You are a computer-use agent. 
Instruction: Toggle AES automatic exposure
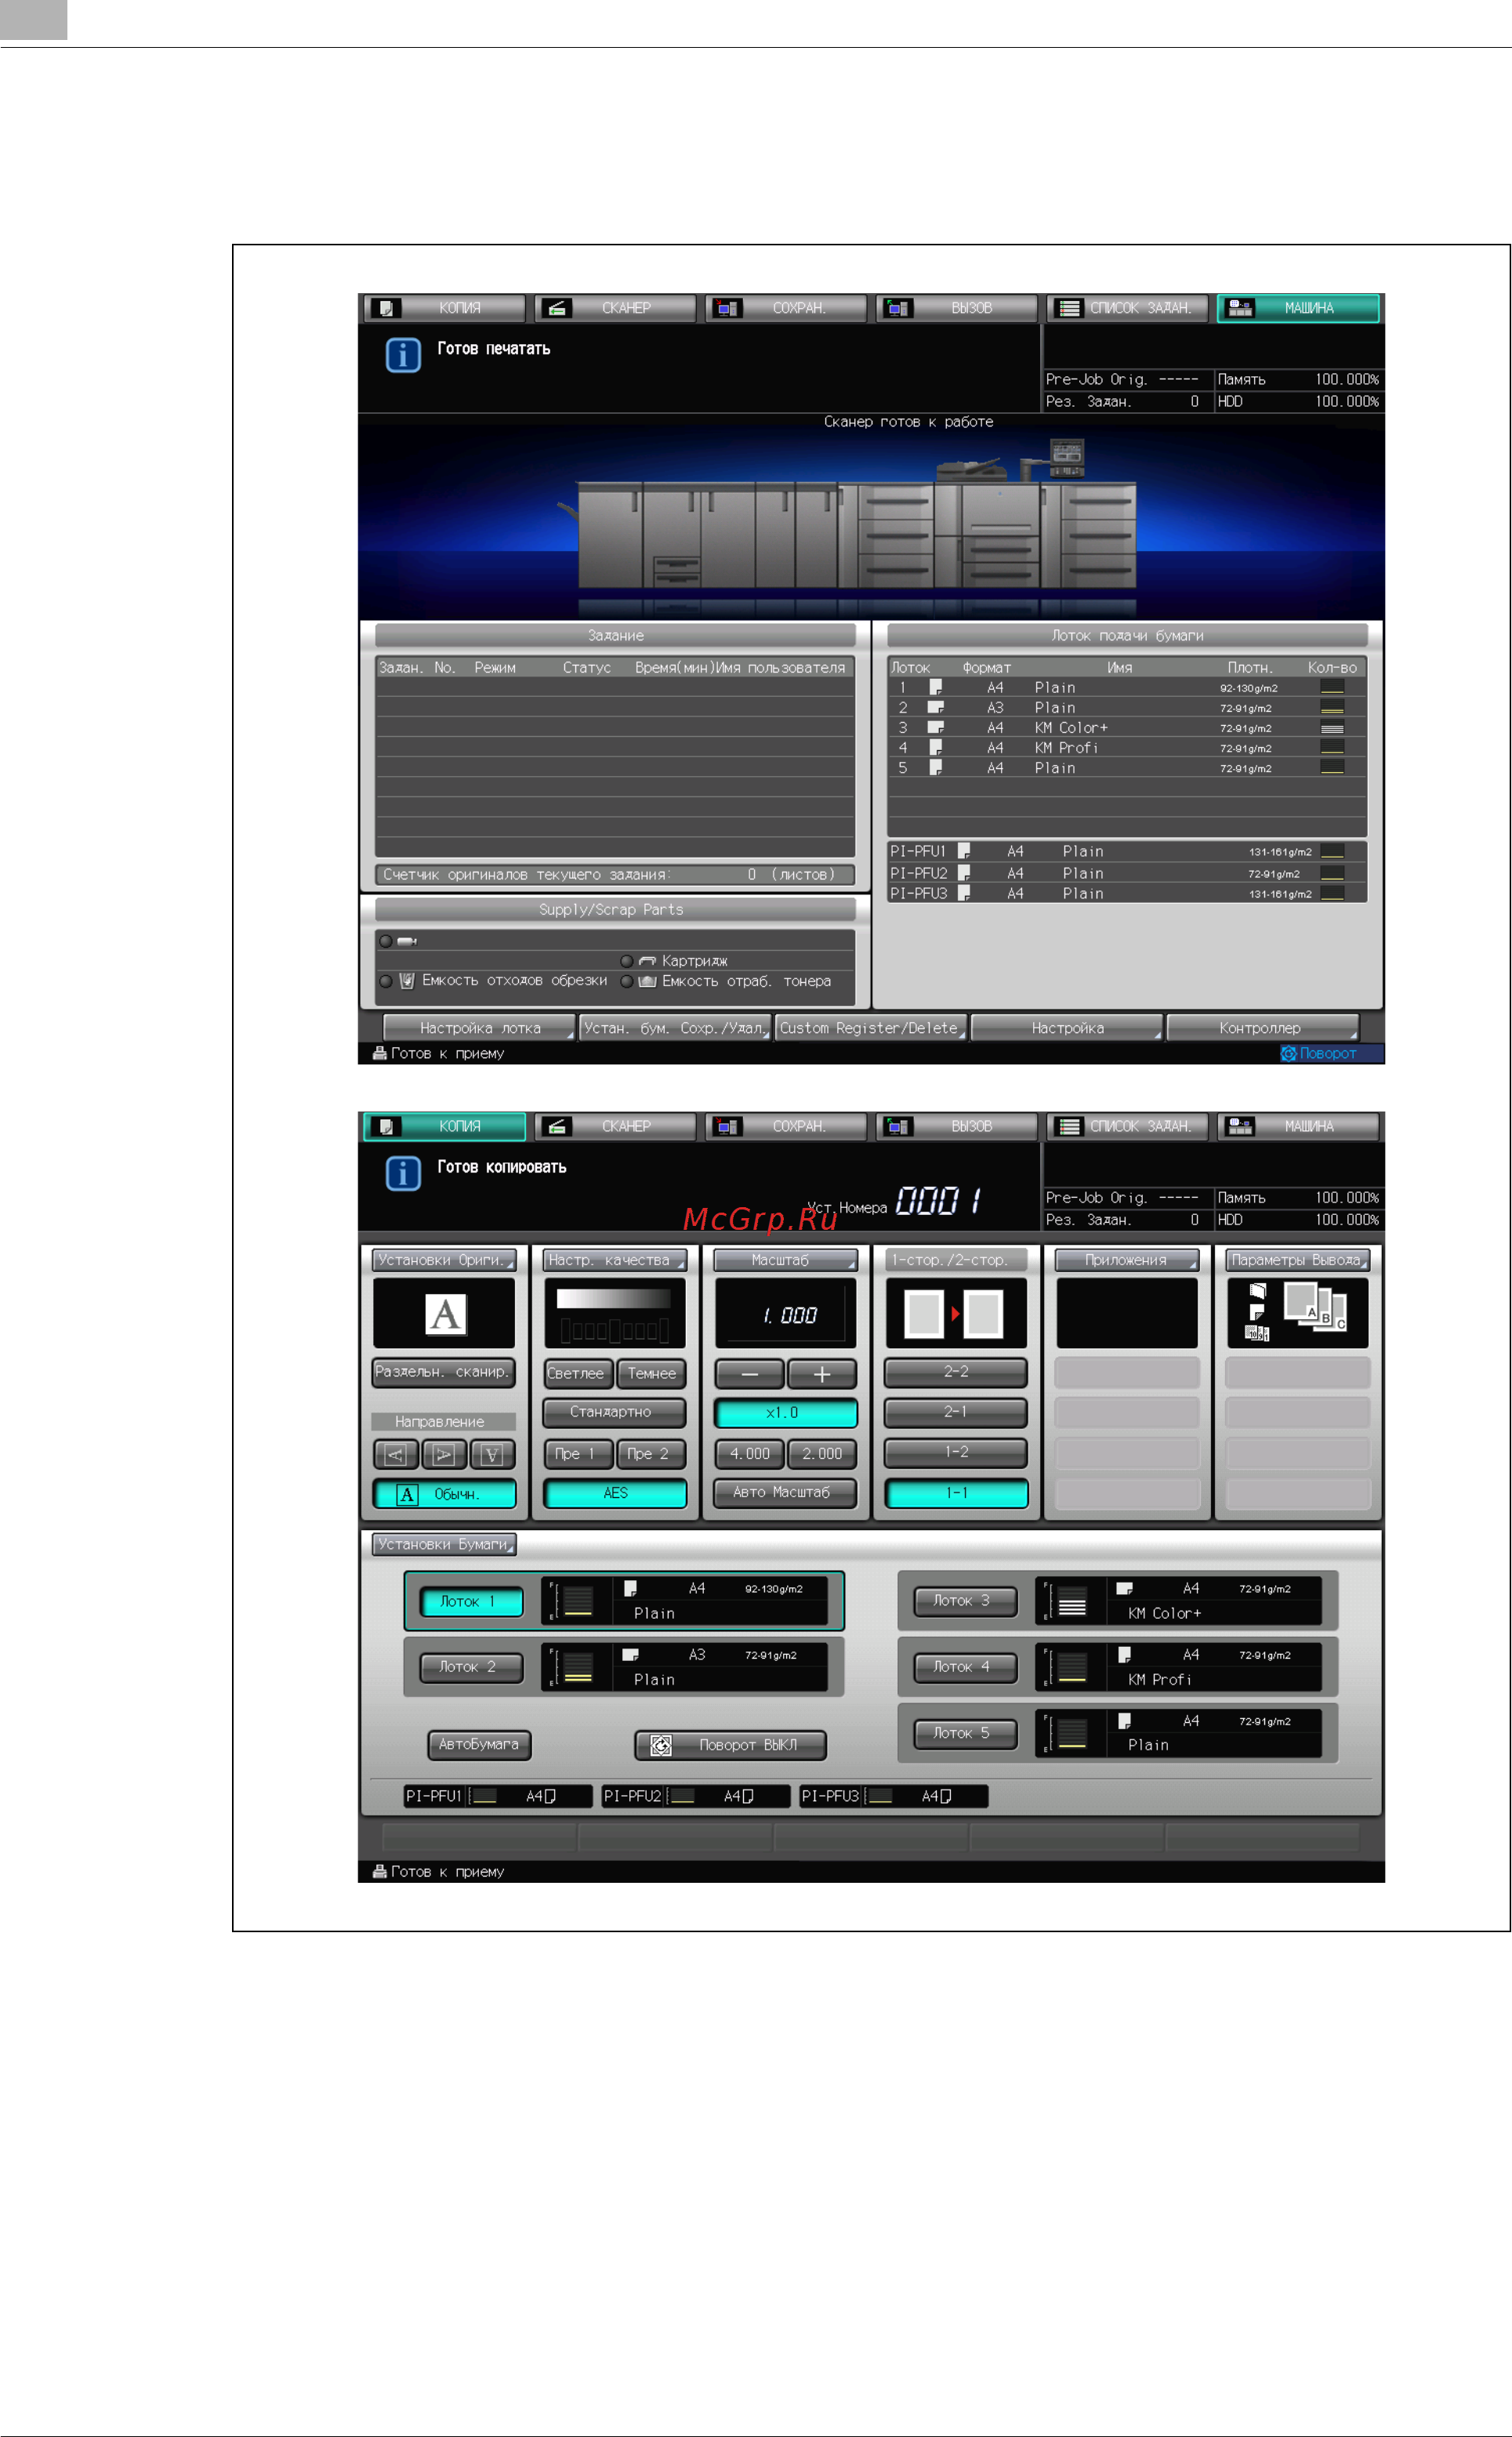click(615, 1493)
